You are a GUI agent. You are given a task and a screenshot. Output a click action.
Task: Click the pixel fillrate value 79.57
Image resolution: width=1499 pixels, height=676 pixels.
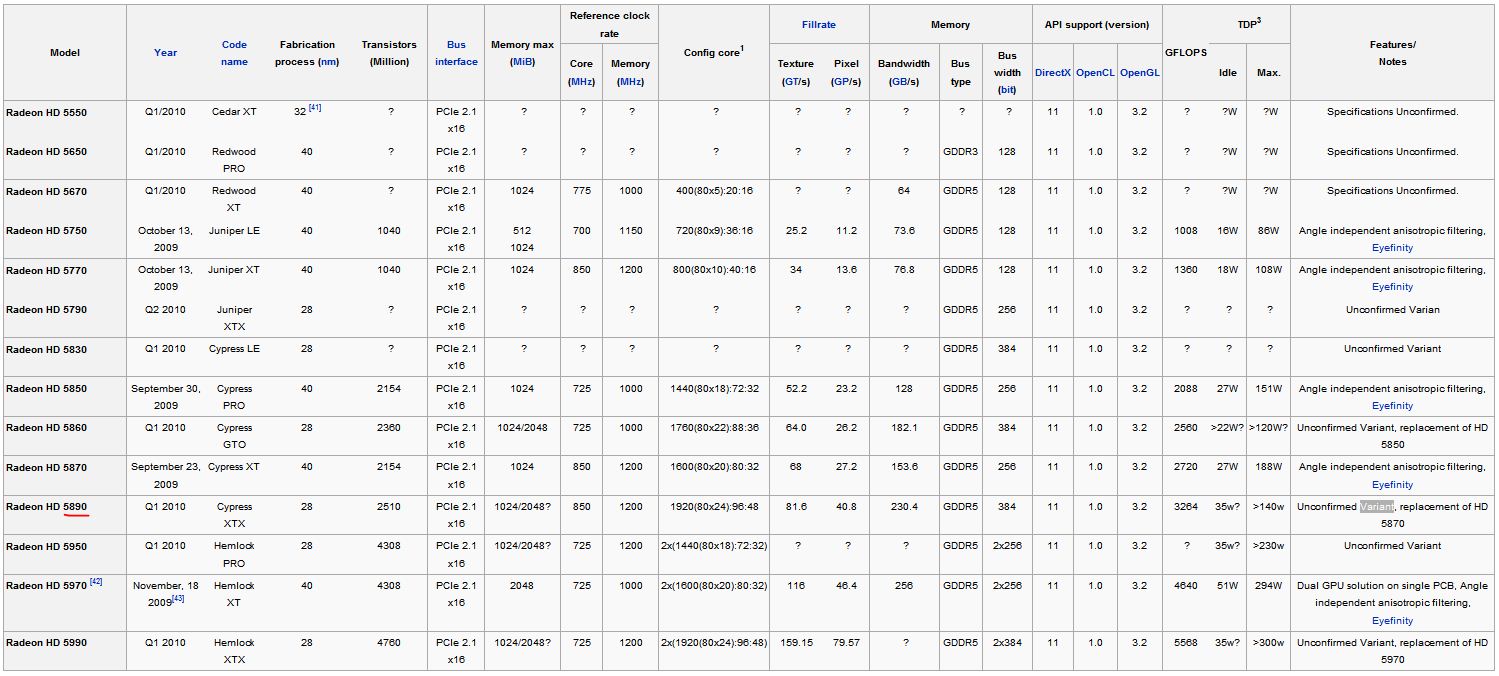pyautogui.click(x=847, y=642)
